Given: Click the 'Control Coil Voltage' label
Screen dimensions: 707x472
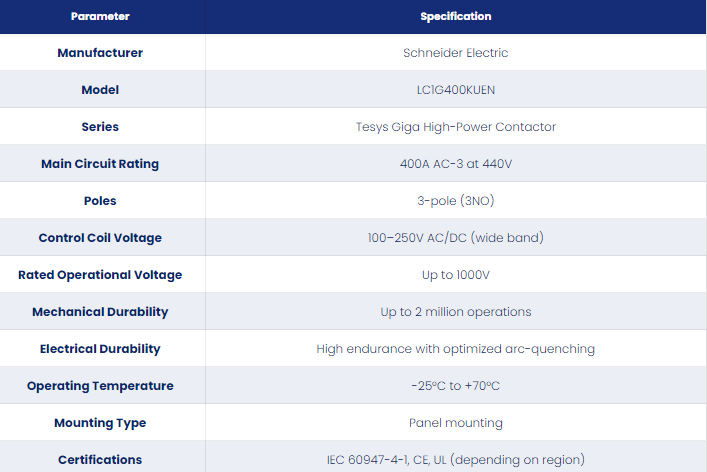Looking at the screenshot, I should click(x=100, y=238).
